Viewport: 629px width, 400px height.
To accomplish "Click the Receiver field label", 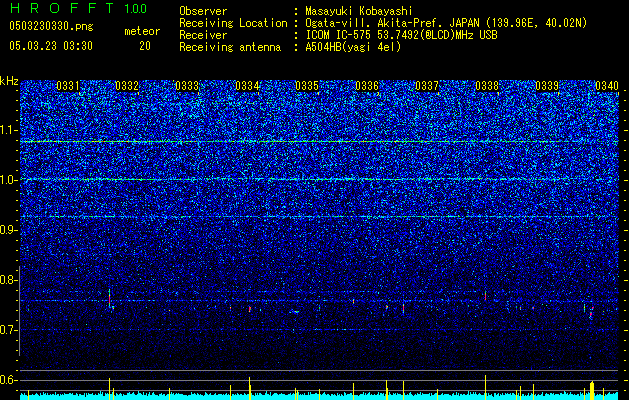I will [x=203, y=35].
